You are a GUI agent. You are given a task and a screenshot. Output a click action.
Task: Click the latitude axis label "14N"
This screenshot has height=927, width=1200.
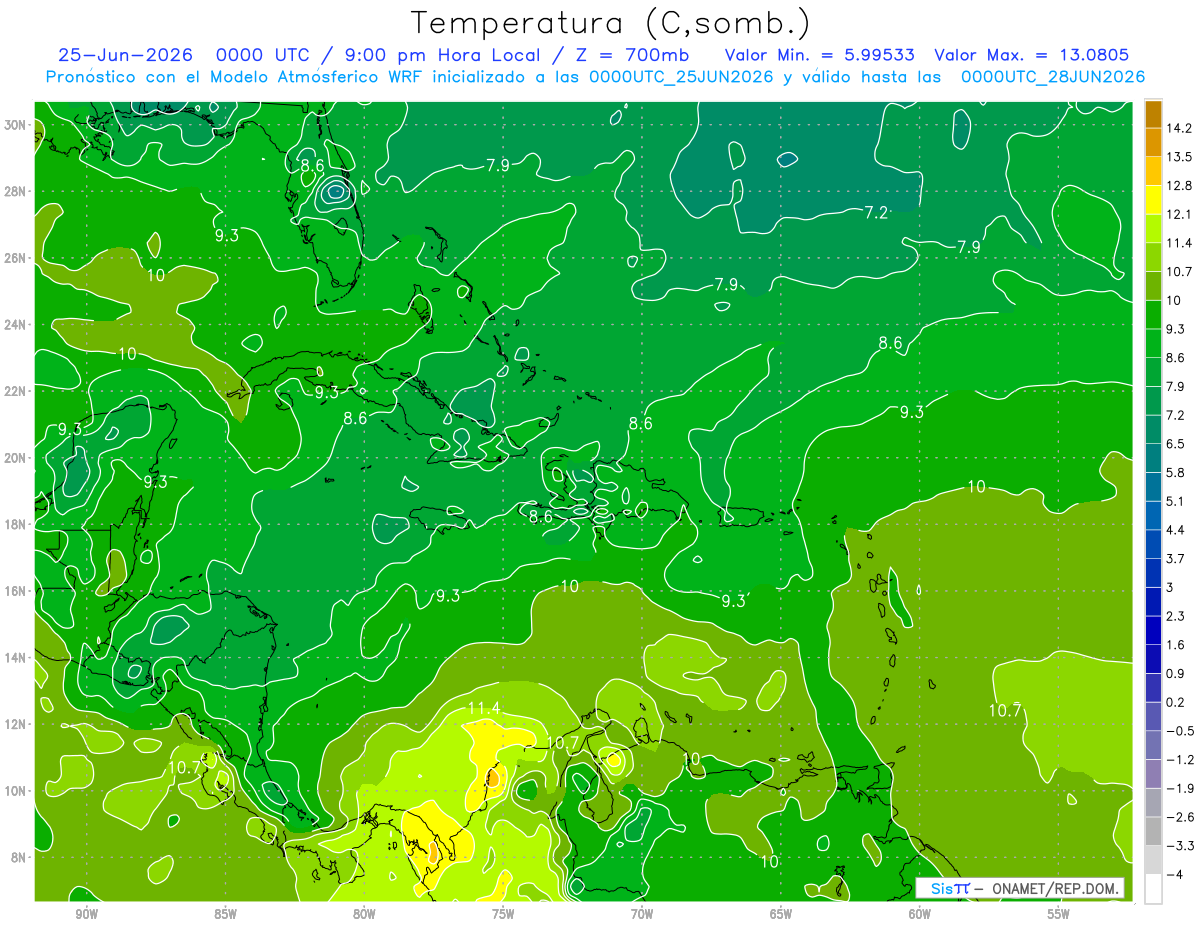pos(15,657)
